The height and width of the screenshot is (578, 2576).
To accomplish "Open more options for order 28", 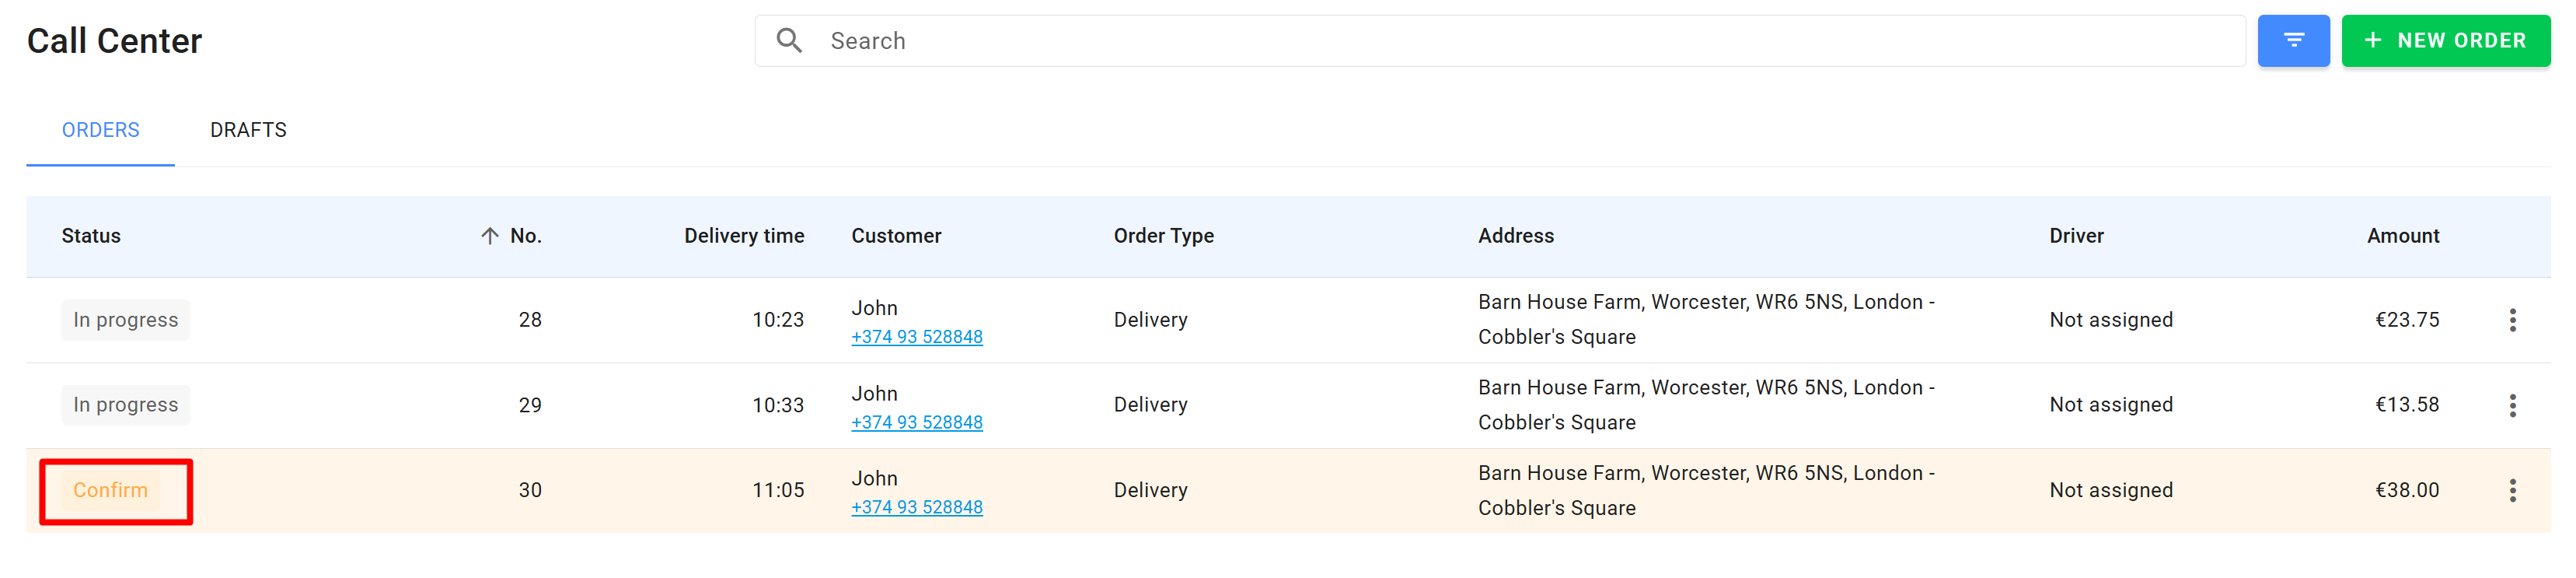I will coord(2512,320).
